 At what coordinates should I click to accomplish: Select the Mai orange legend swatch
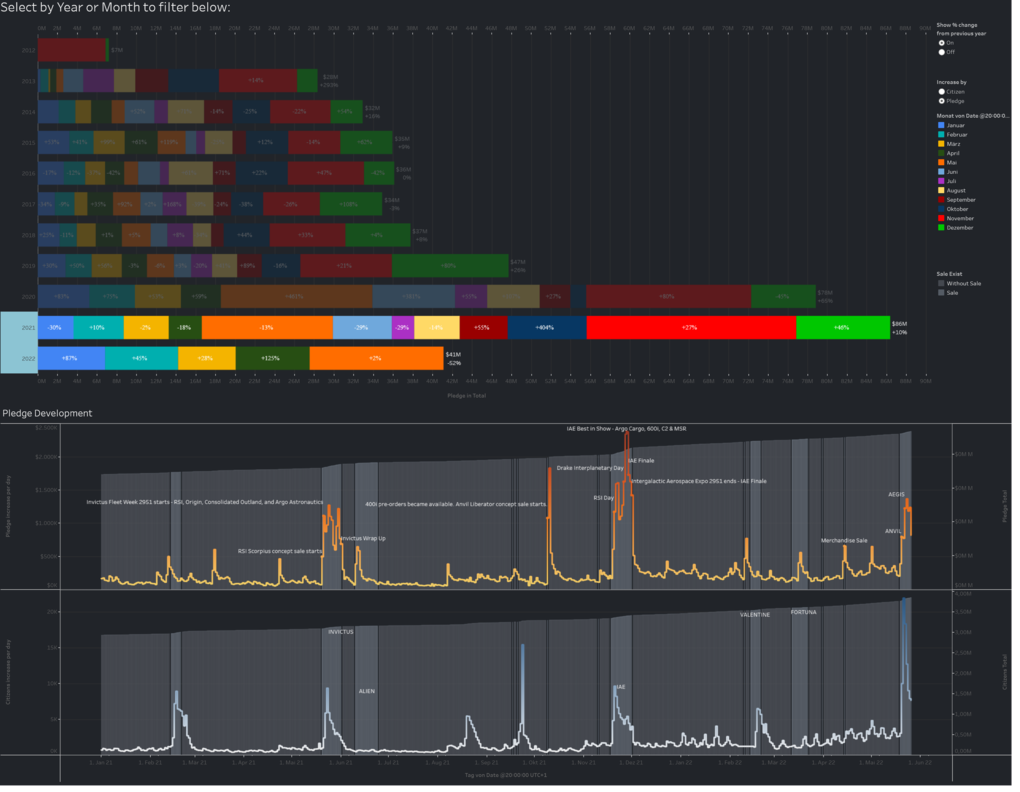pos(941,162)
